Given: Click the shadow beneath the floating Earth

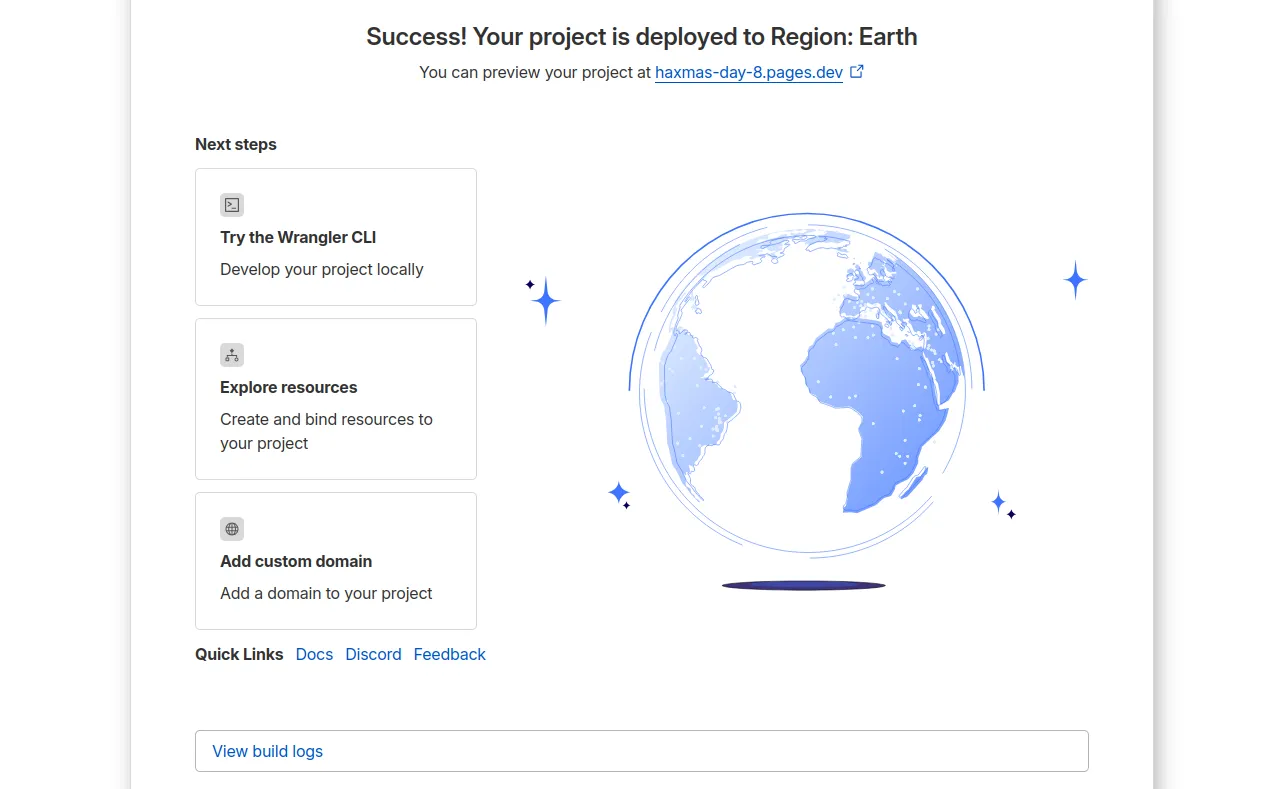Looking at the screenshot, I should pyautogui.click(x=803, y=584).
